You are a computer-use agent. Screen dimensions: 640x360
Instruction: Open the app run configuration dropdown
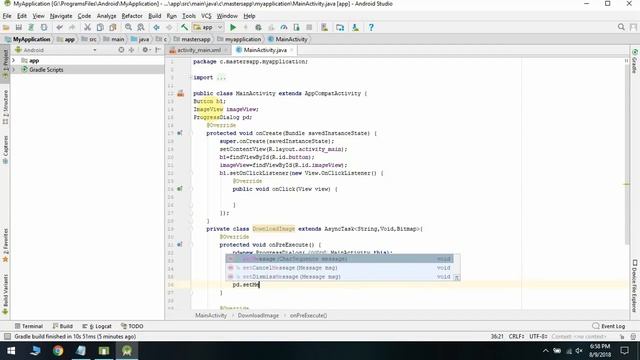tap(208, 27)
